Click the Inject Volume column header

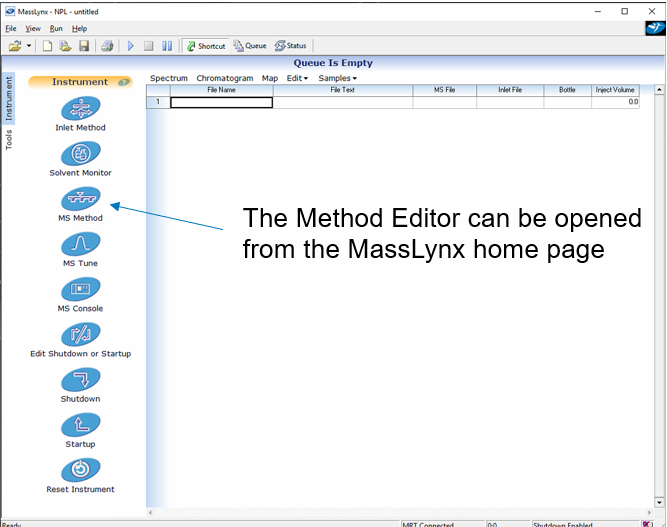click(615, 90)
